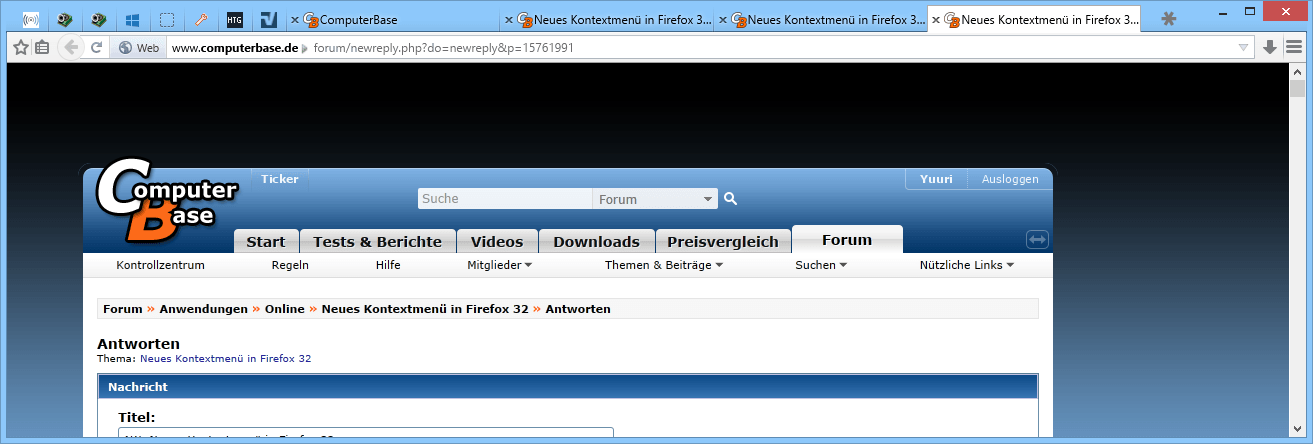
Task: Open the Ticker link
Action: [280, 179]
